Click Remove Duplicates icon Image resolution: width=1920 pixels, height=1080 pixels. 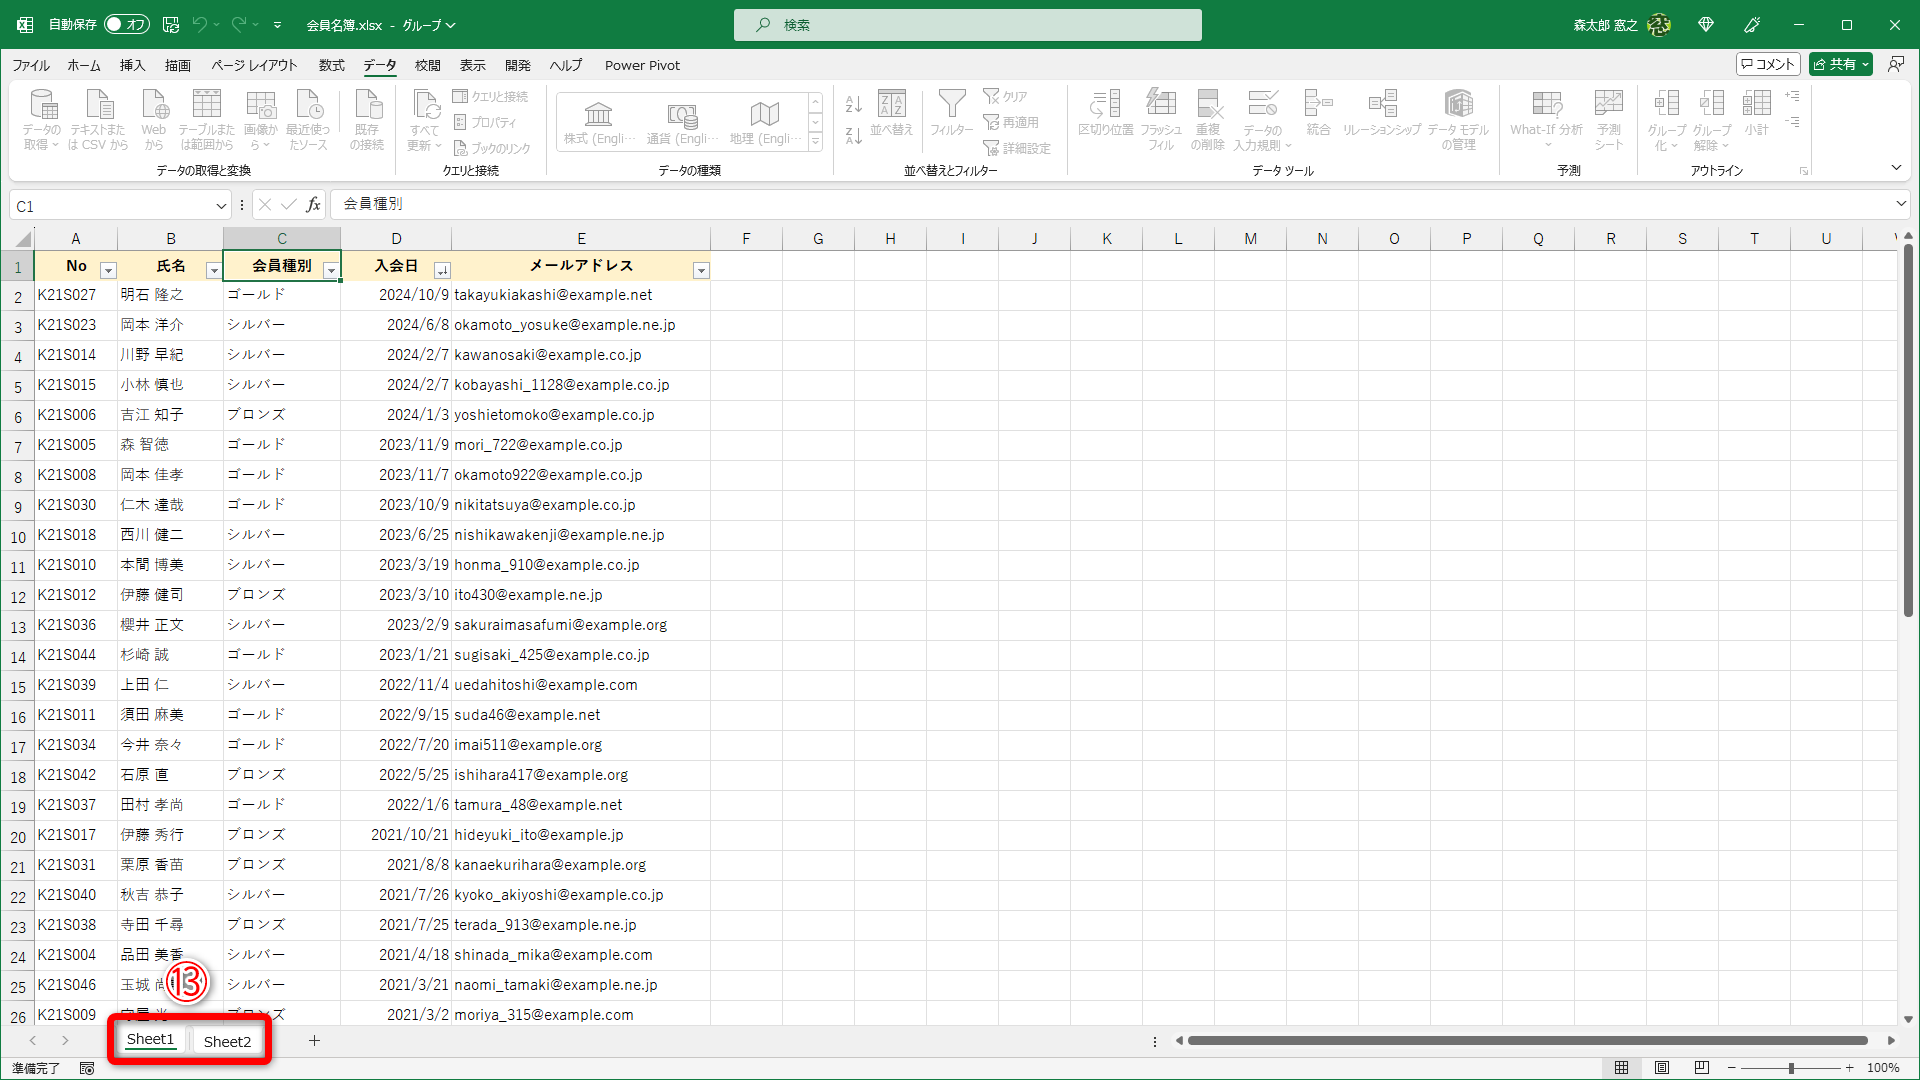[1208, 104]
